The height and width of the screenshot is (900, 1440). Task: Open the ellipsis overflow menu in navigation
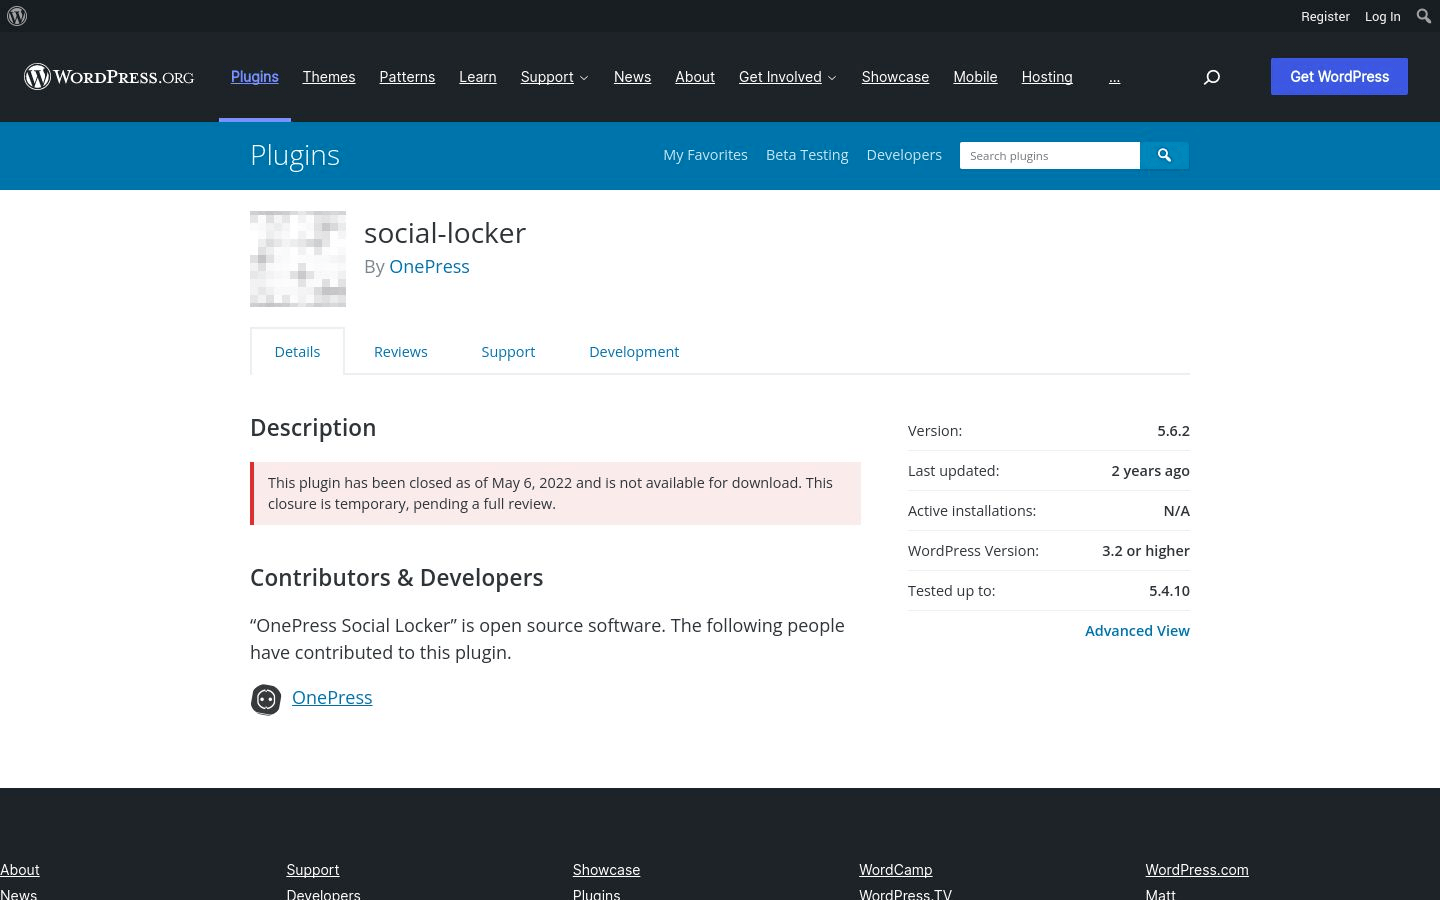pyautogui.click(x=1114, y=77)
